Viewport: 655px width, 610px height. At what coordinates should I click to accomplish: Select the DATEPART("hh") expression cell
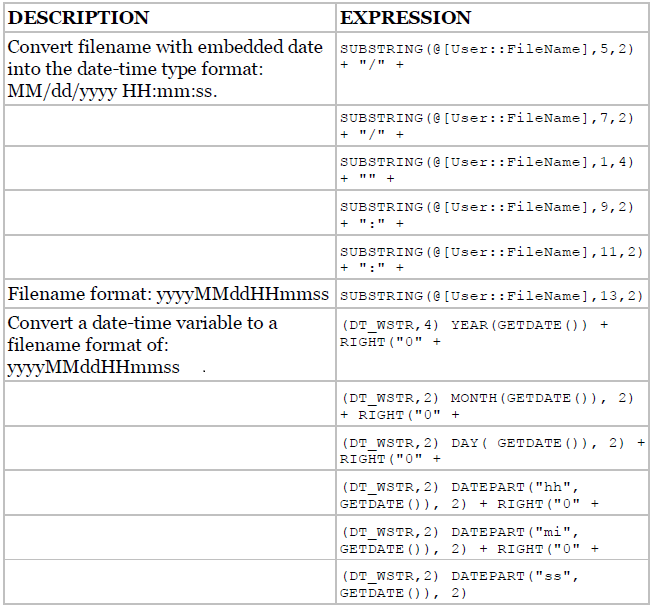(x=493, y=493)
